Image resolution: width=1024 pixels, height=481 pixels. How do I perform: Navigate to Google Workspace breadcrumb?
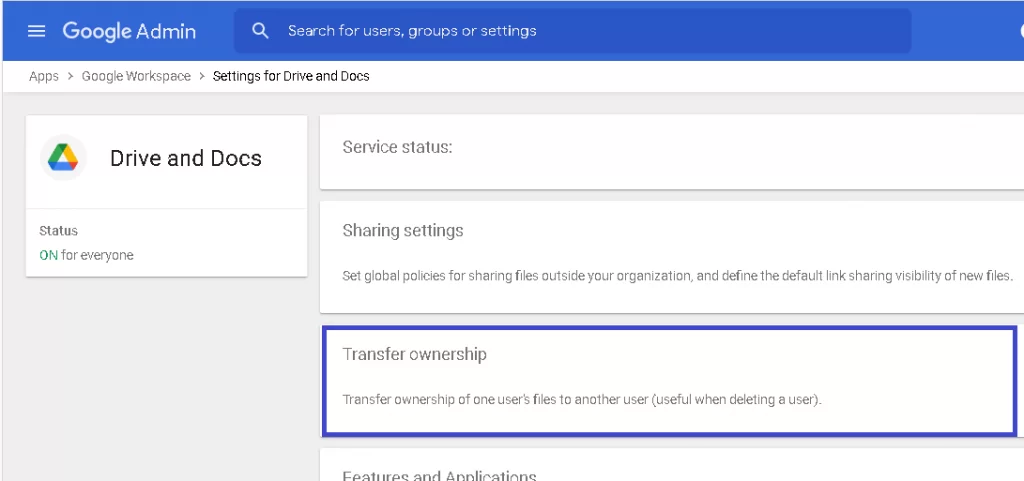(136, 77)
